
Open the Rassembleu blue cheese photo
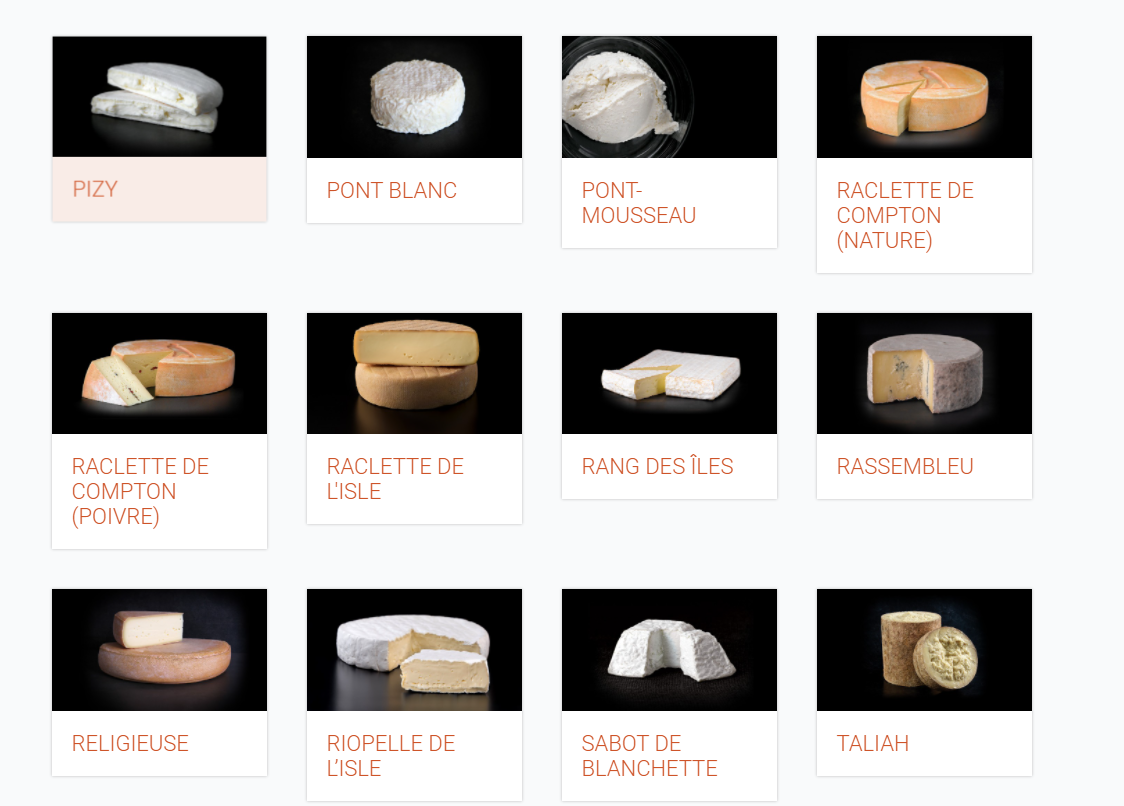coord(924,373)
